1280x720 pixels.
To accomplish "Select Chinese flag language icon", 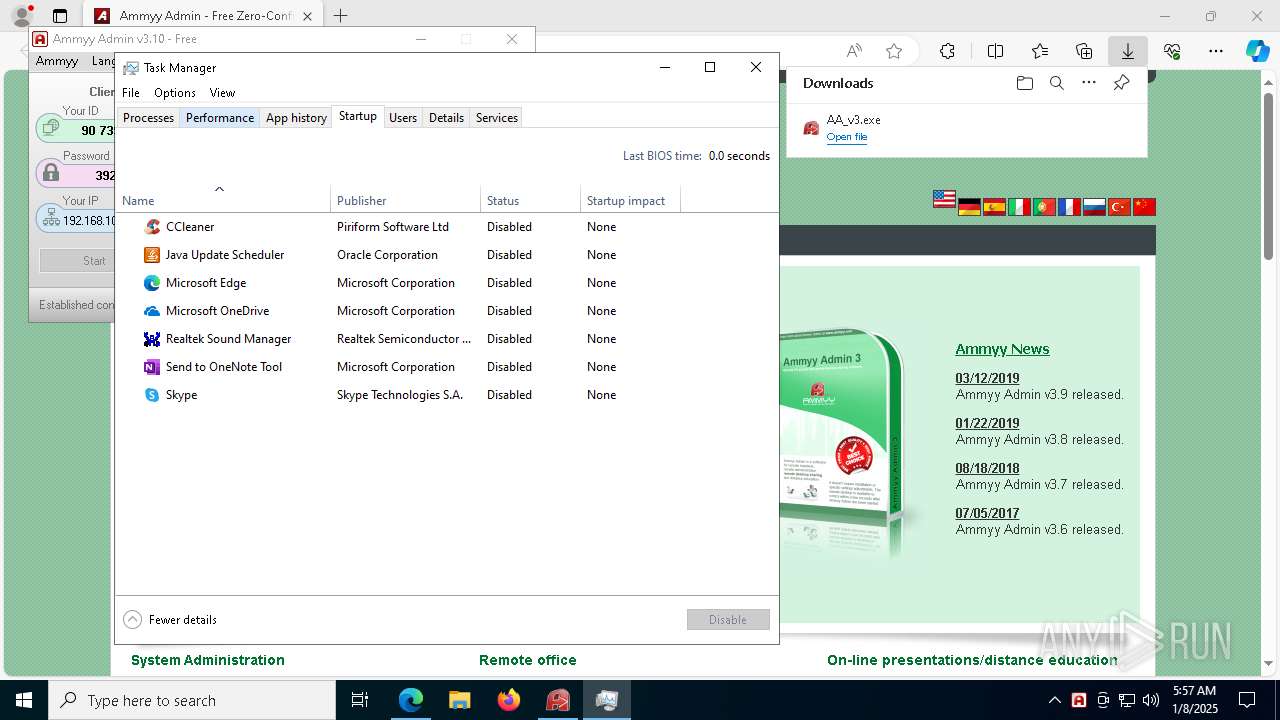I will (1144, 207).
